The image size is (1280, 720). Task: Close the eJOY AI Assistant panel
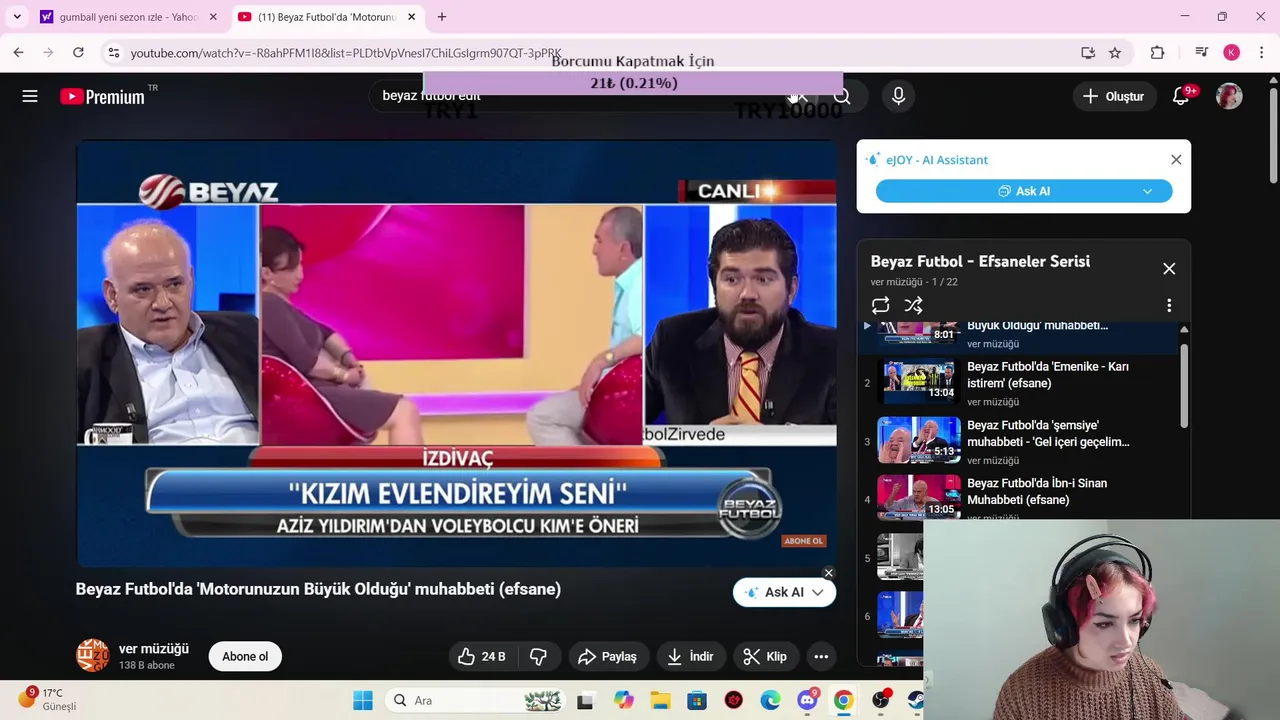click(x=1176, y=159)
